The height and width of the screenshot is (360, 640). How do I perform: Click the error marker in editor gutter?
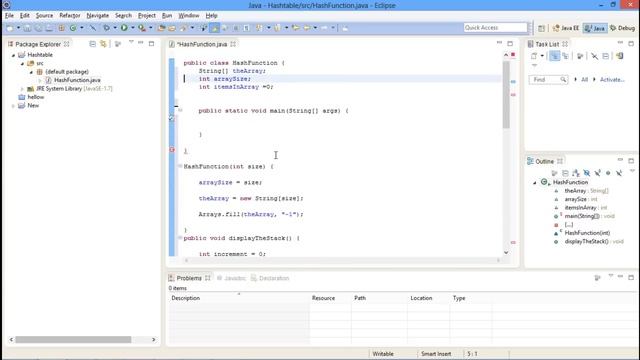(172, 150)
